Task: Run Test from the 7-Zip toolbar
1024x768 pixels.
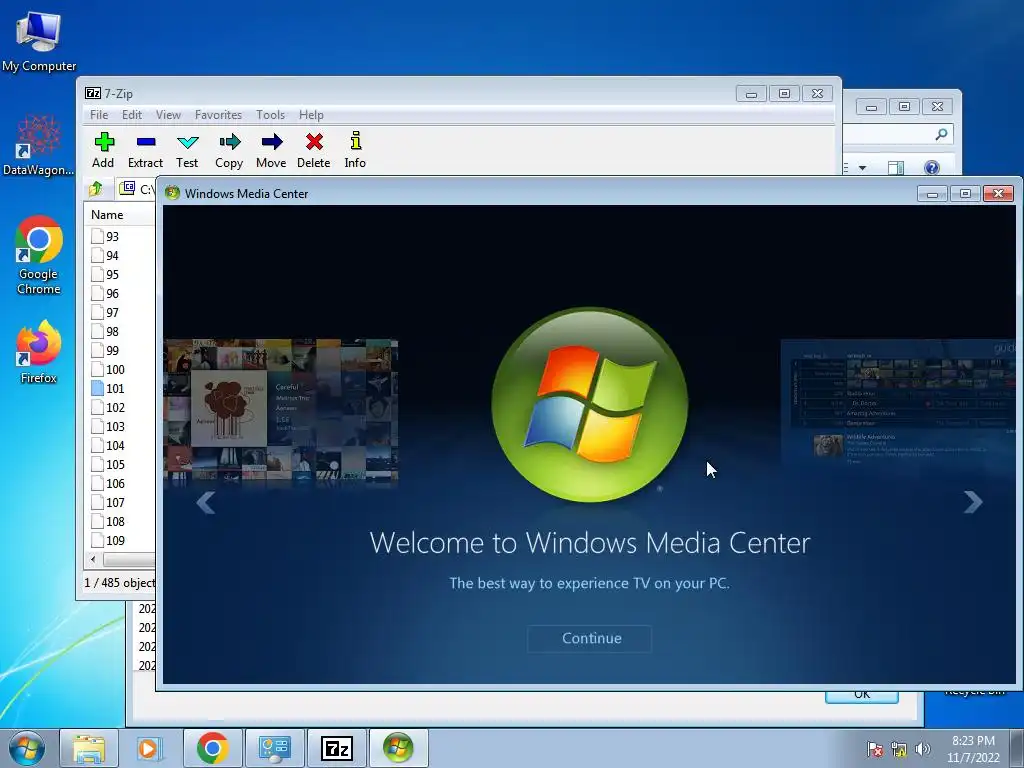Action: [187, 150]
